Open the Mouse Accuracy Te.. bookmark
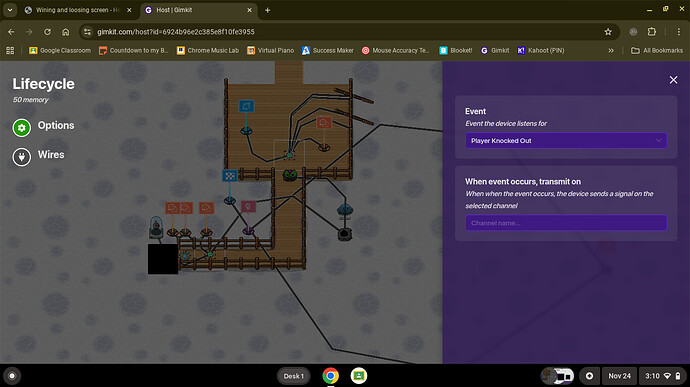Screen dimensions: 690x387 coord(396,51)
